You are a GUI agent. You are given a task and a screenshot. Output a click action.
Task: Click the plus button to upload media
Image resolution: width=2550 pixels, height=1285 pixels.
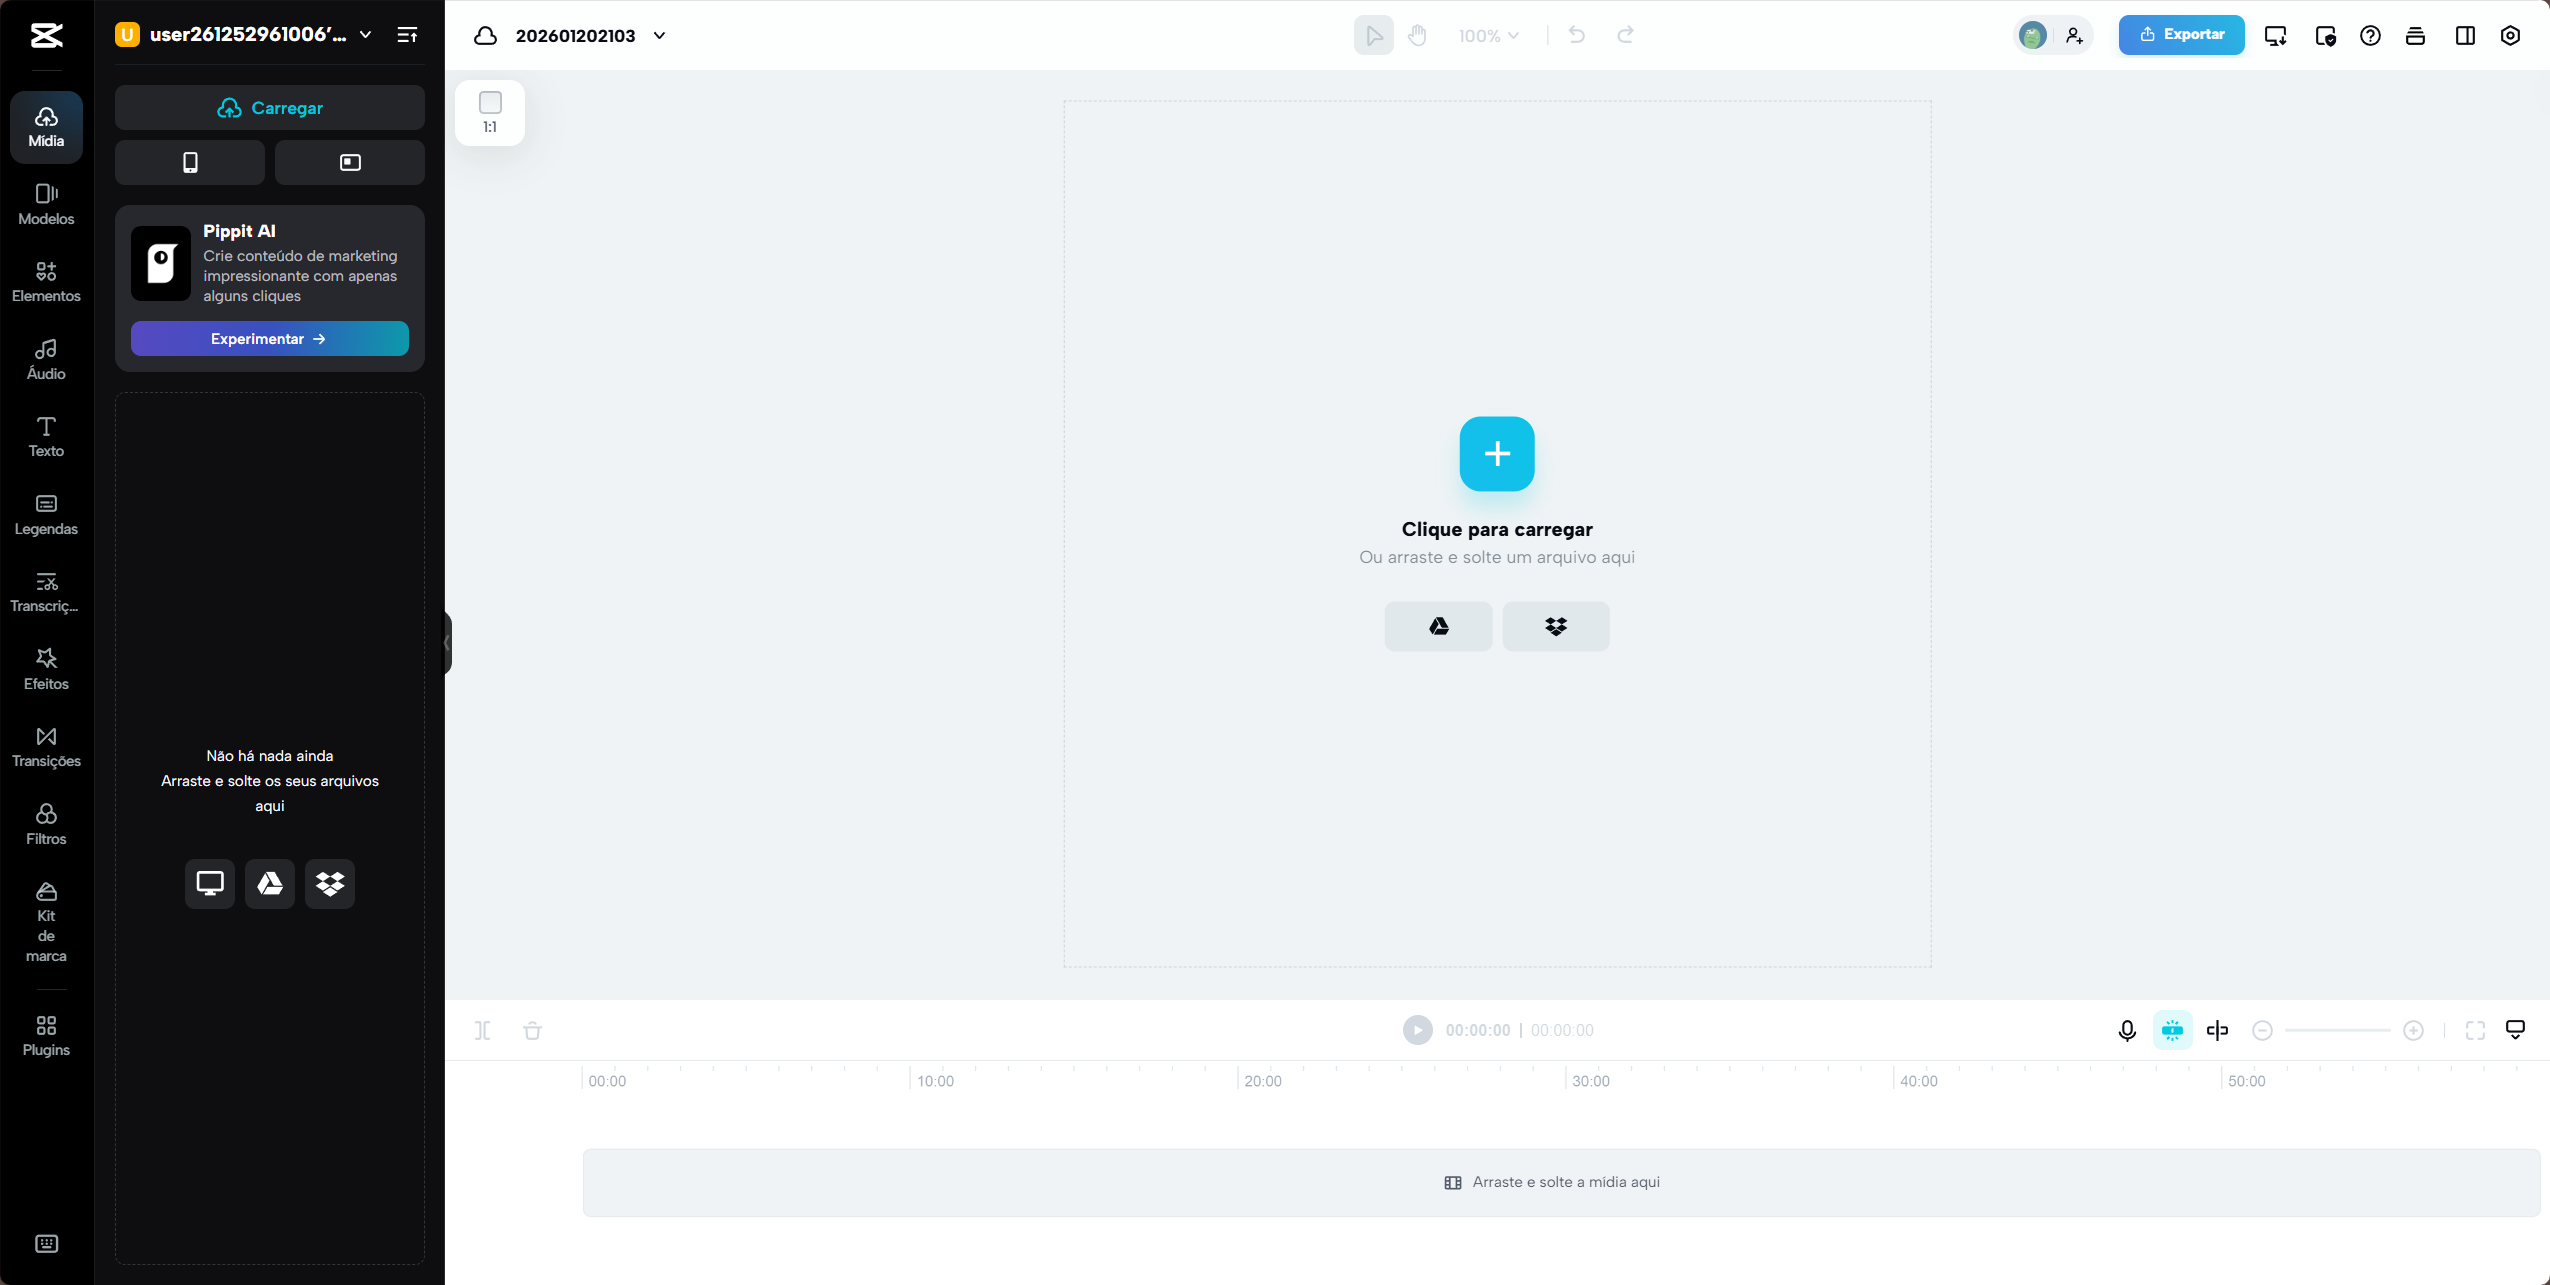pos(1497,454)
